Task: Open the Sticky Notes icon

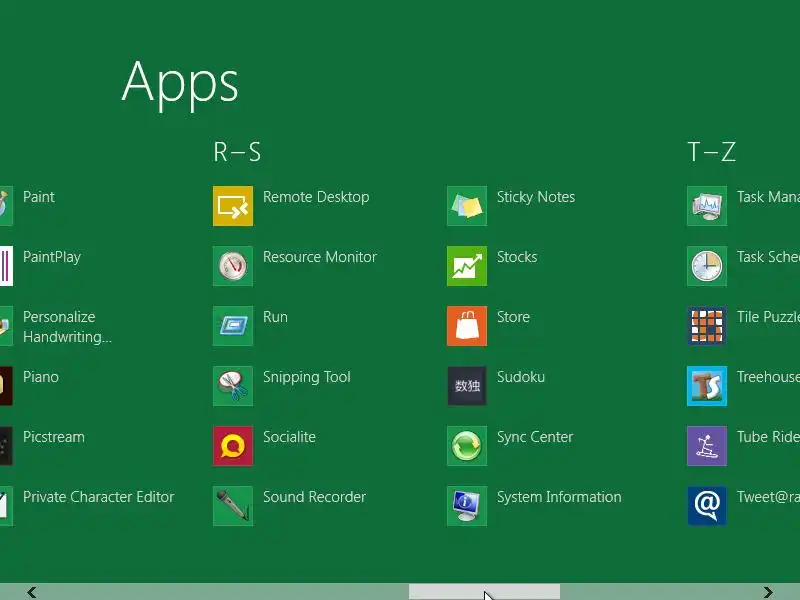Action: tap(467, 206)
